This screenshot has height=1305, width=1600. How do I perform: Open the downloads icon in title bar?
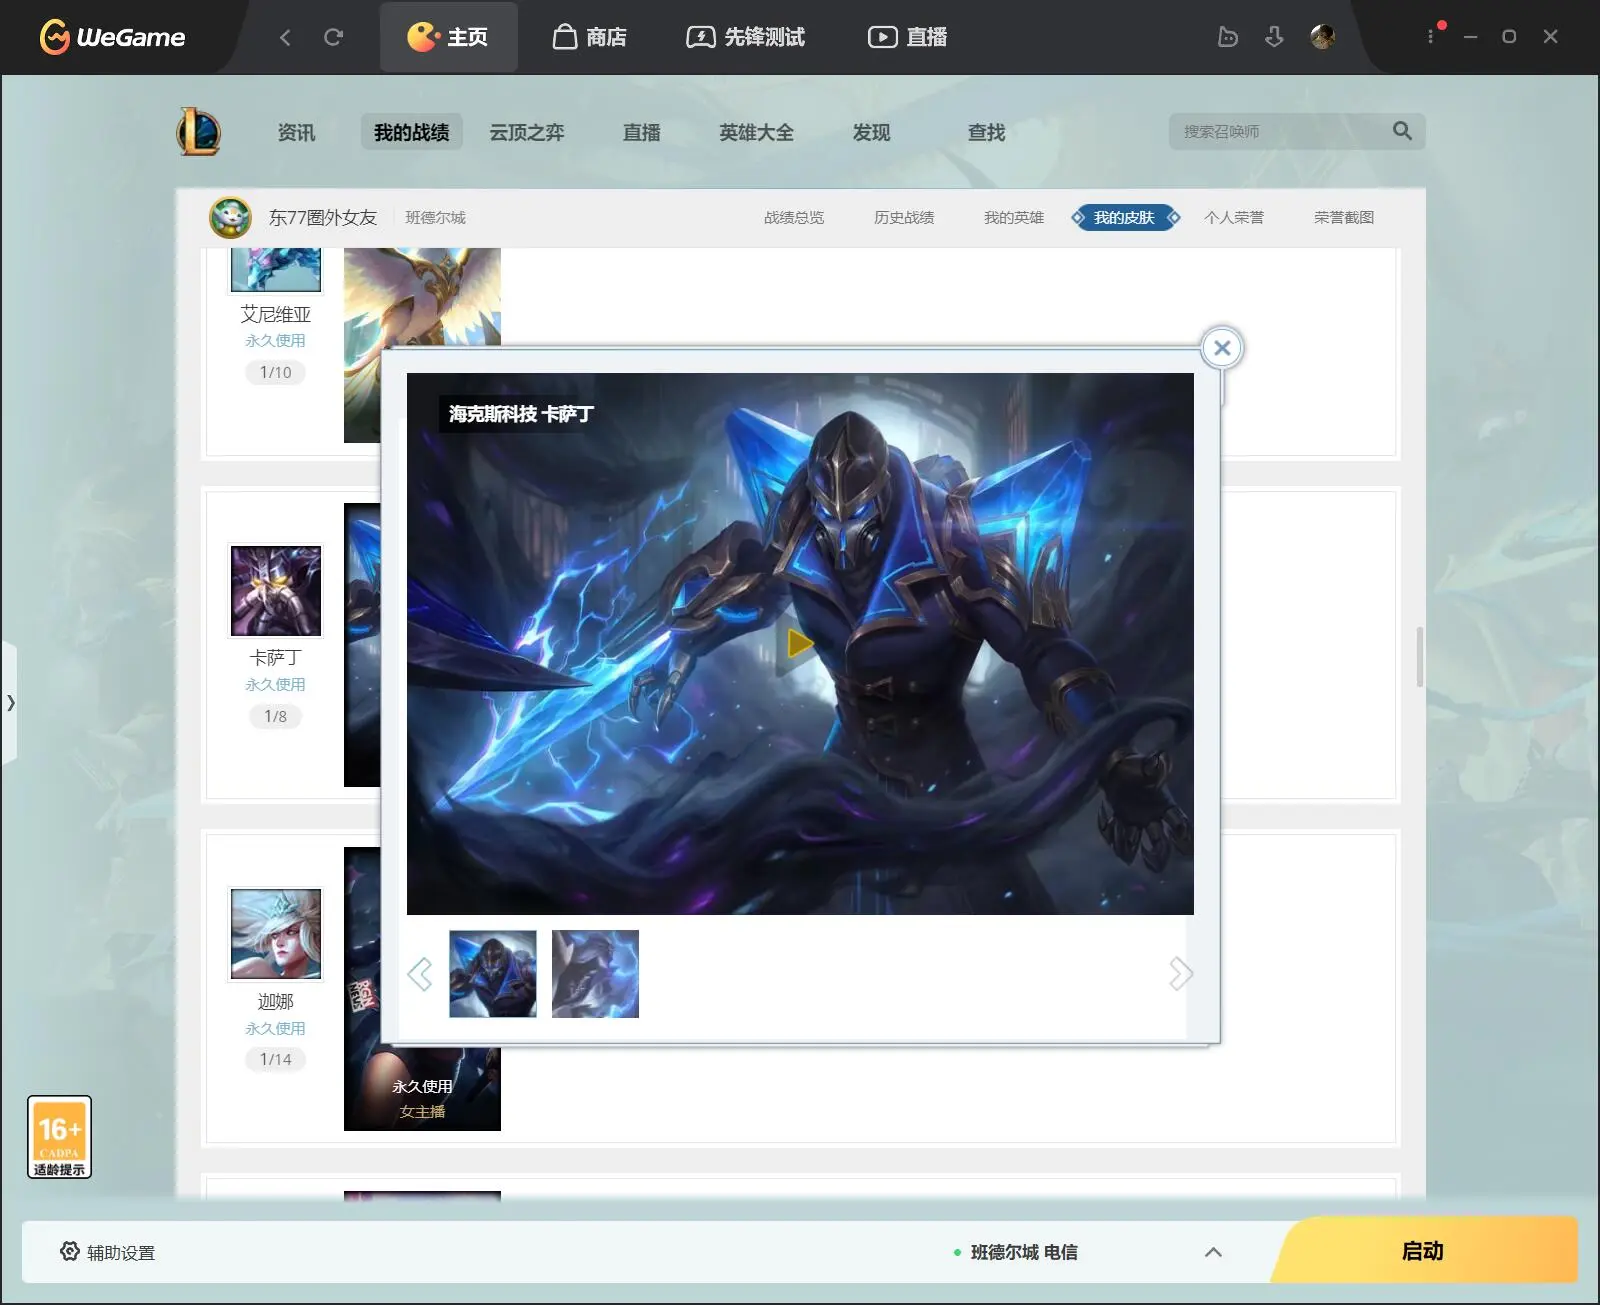[x=1274, y=37]
